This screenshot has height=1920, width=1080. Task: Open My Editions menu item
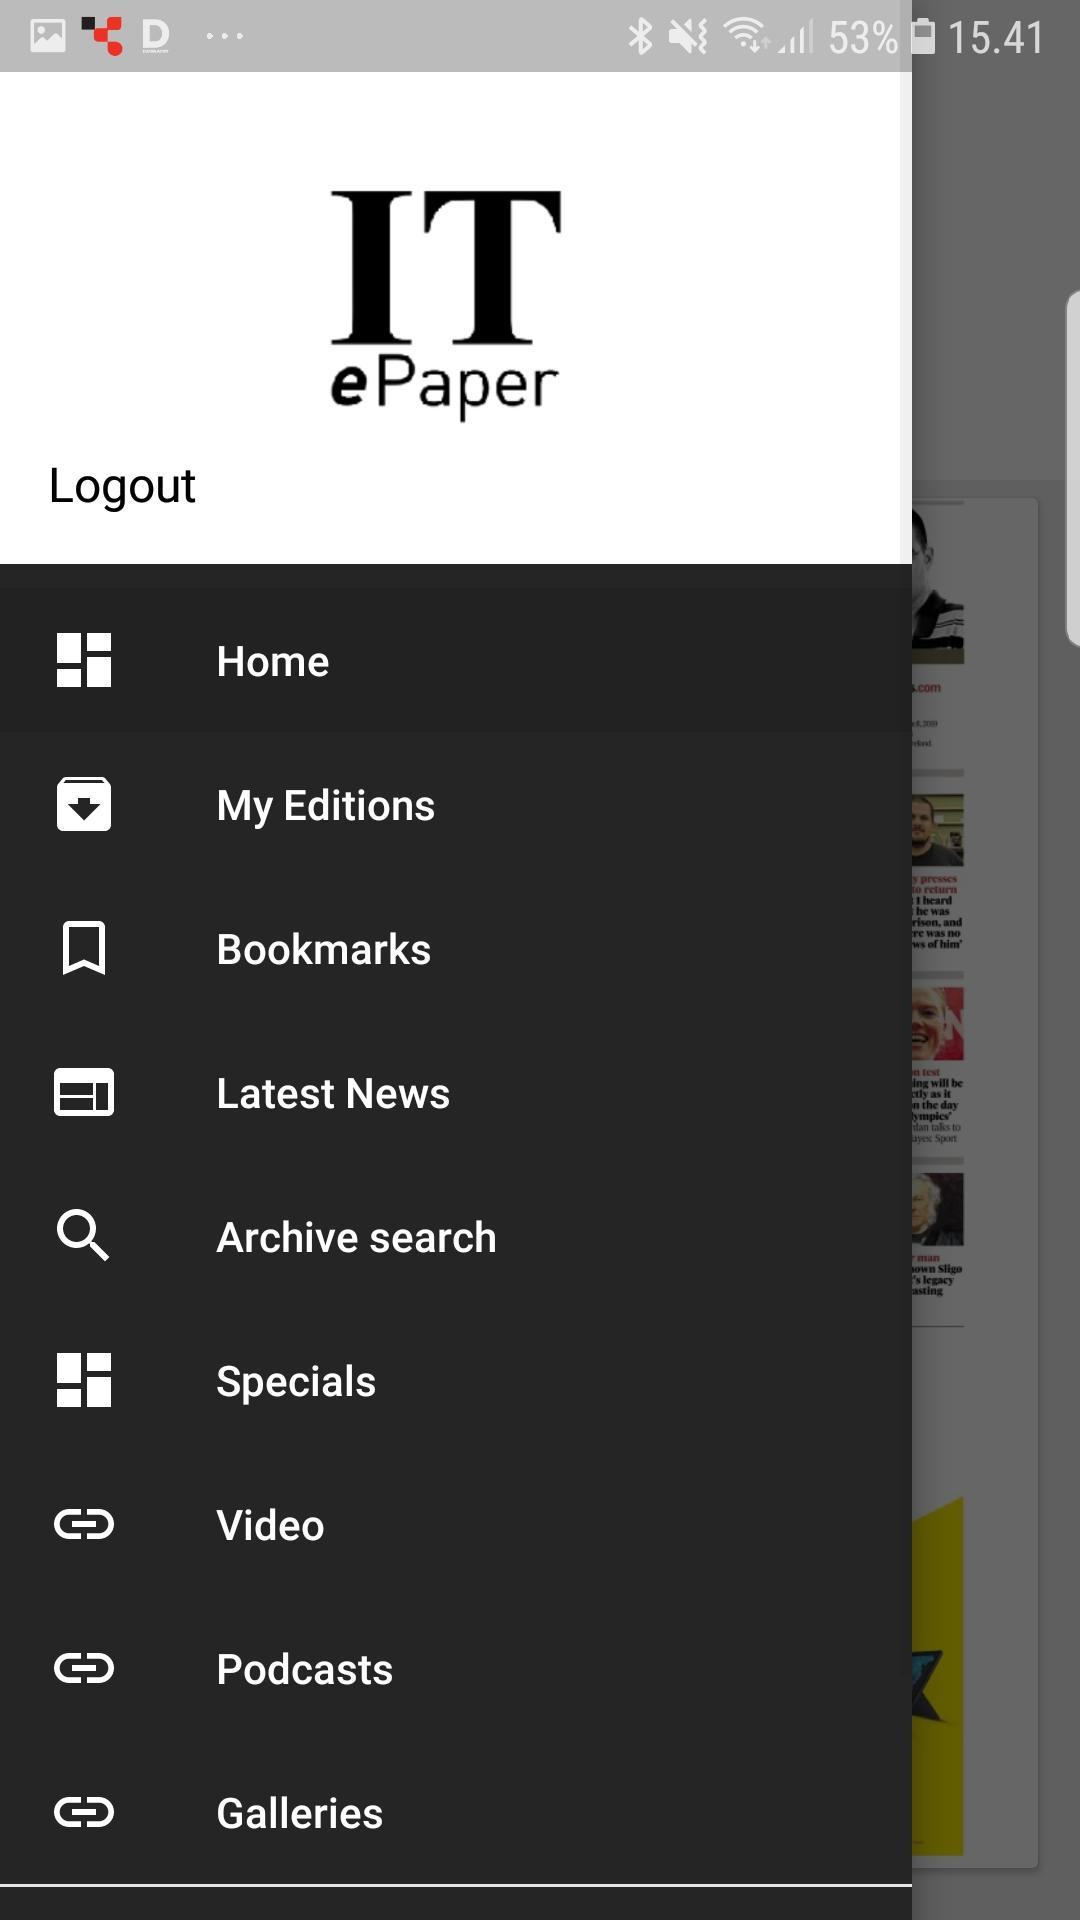coord(456,804)
